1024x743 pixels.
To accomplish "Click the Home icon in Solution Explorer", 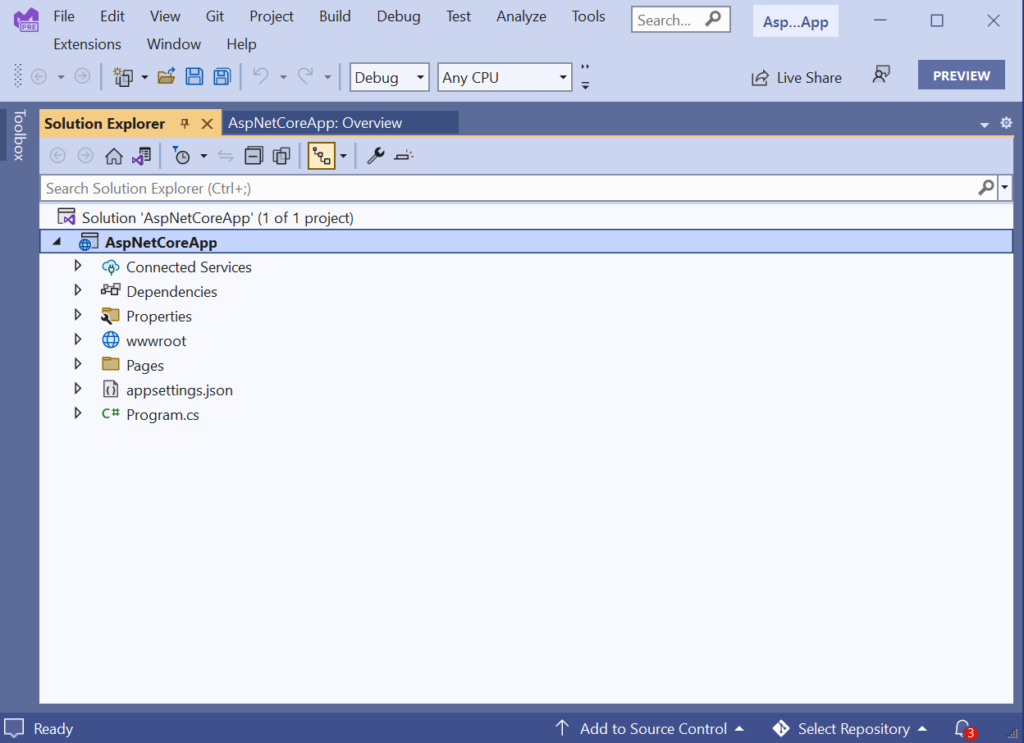I will click(x=114, y=156).
